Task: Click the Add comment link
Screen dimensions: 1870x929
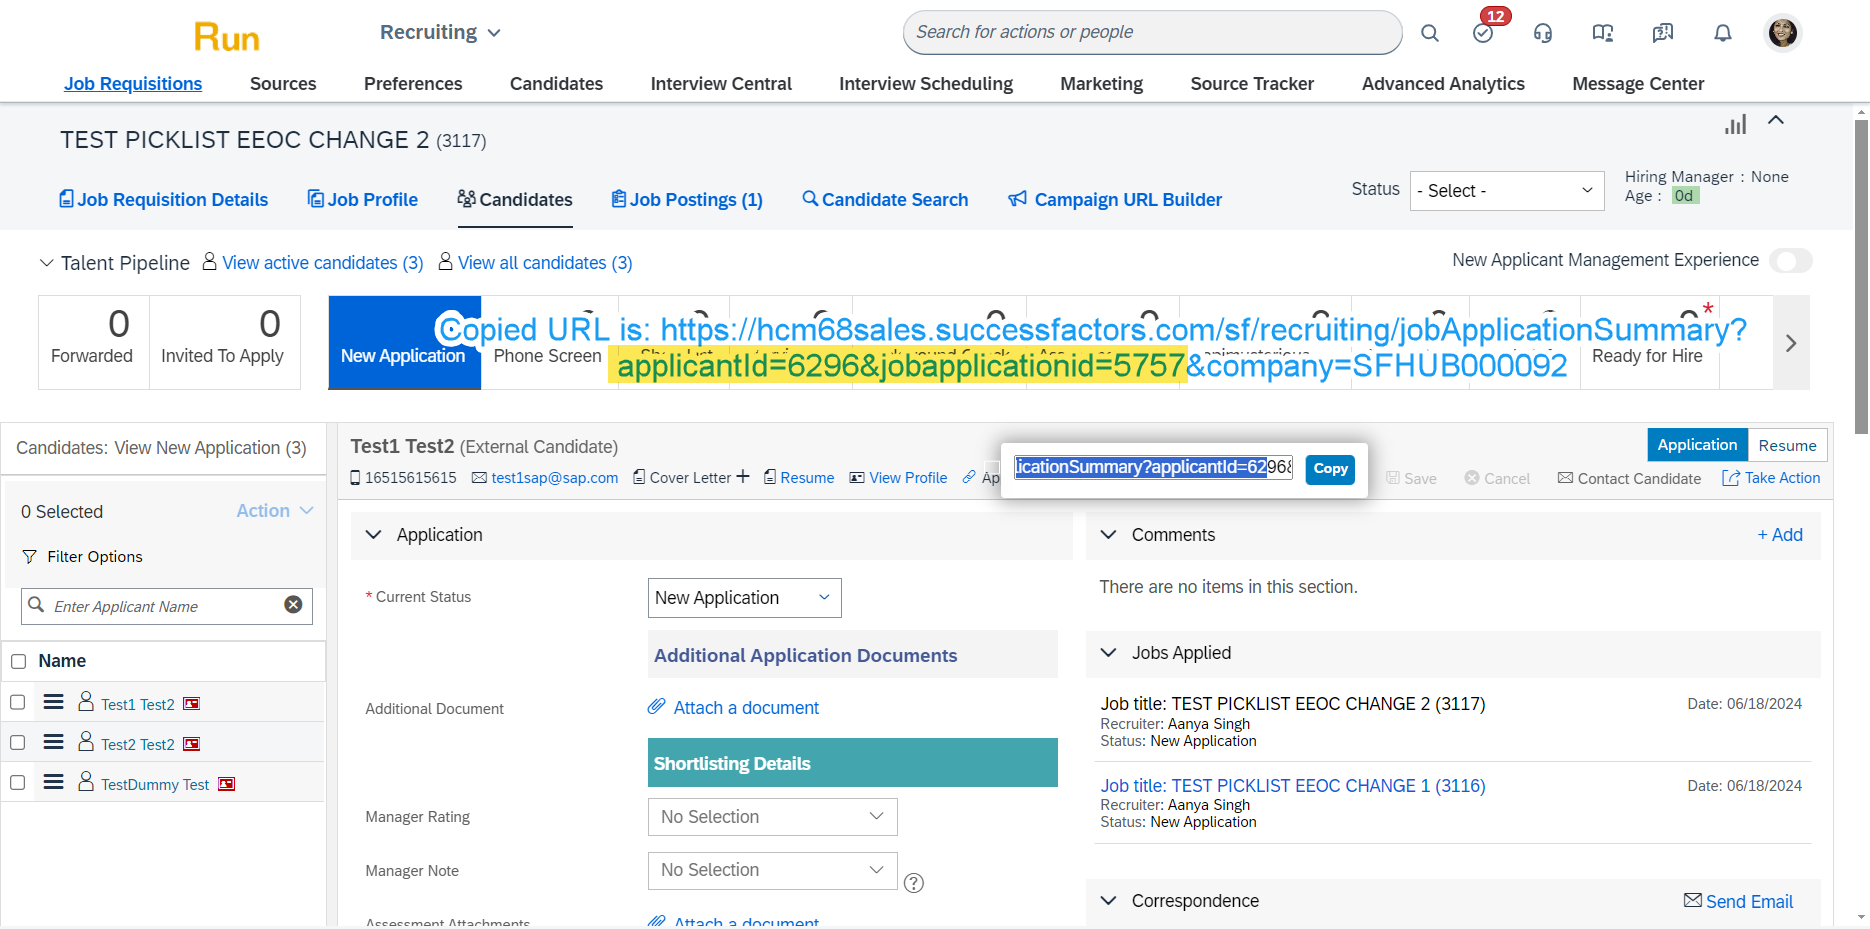Action: coord(1780,535)
